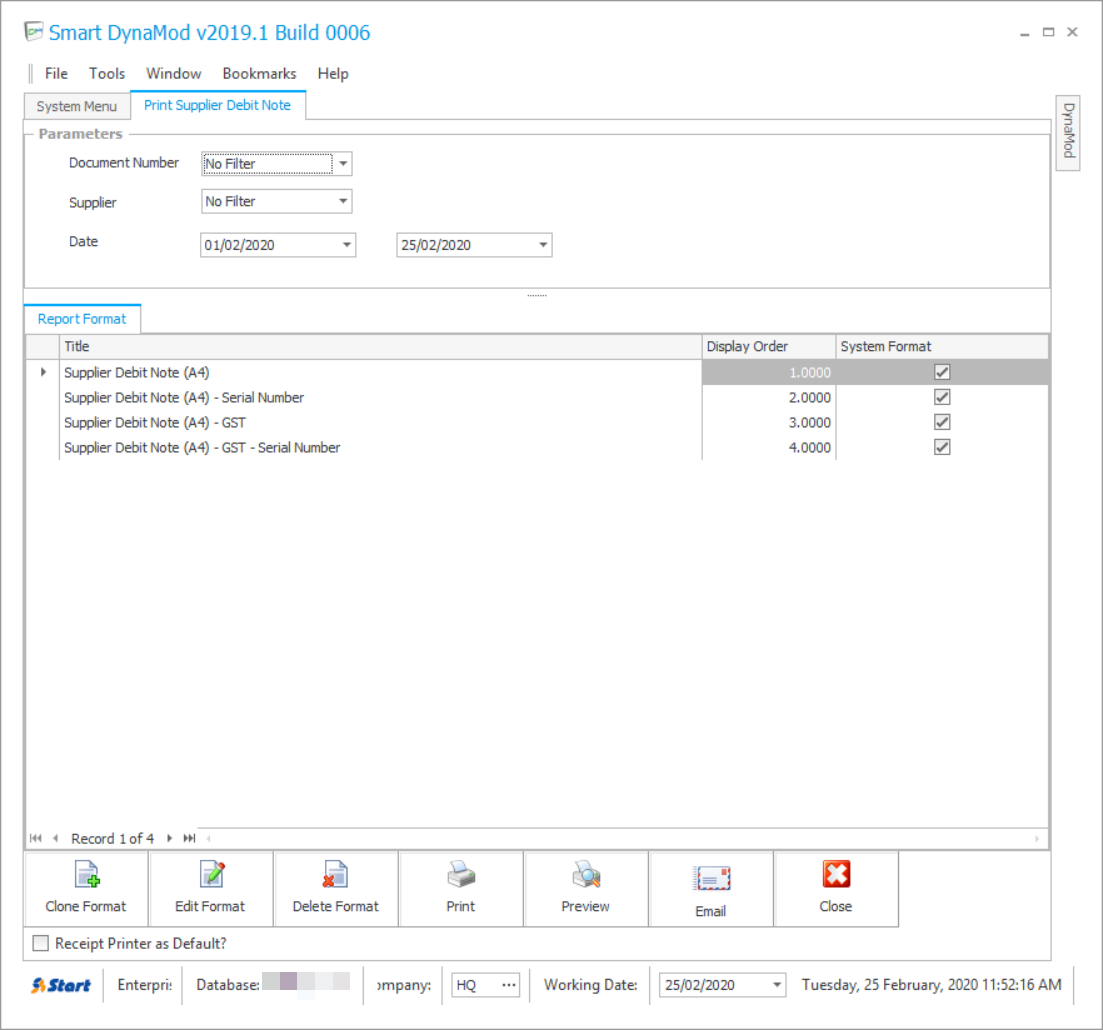Go to last record navigator arrow

coord(189,838)
